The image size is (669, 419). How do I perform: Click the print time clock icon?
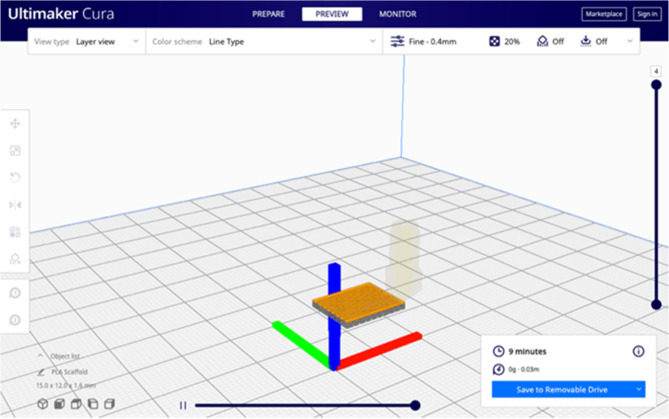tap(498, 351)
